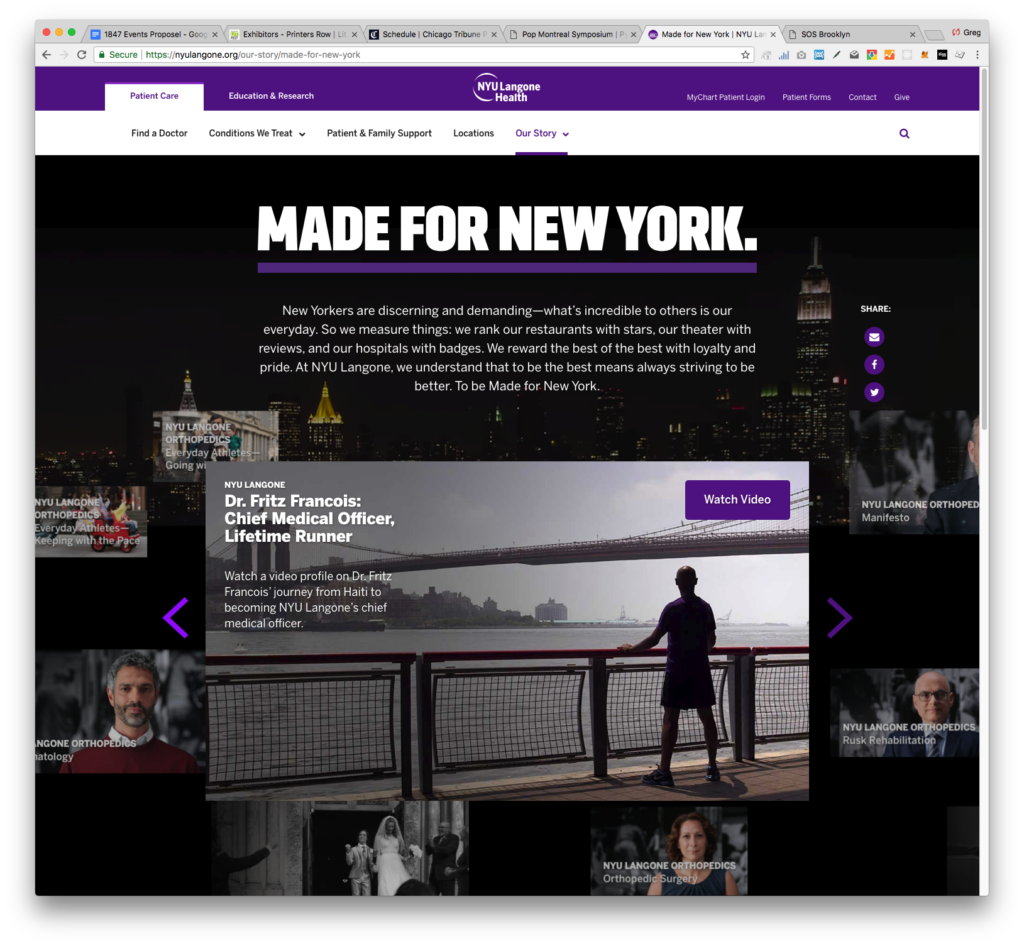The height and width of the screenshot is (946, 1024).
Task: Open MyChart Patient Login
Action: pos(726,97)
